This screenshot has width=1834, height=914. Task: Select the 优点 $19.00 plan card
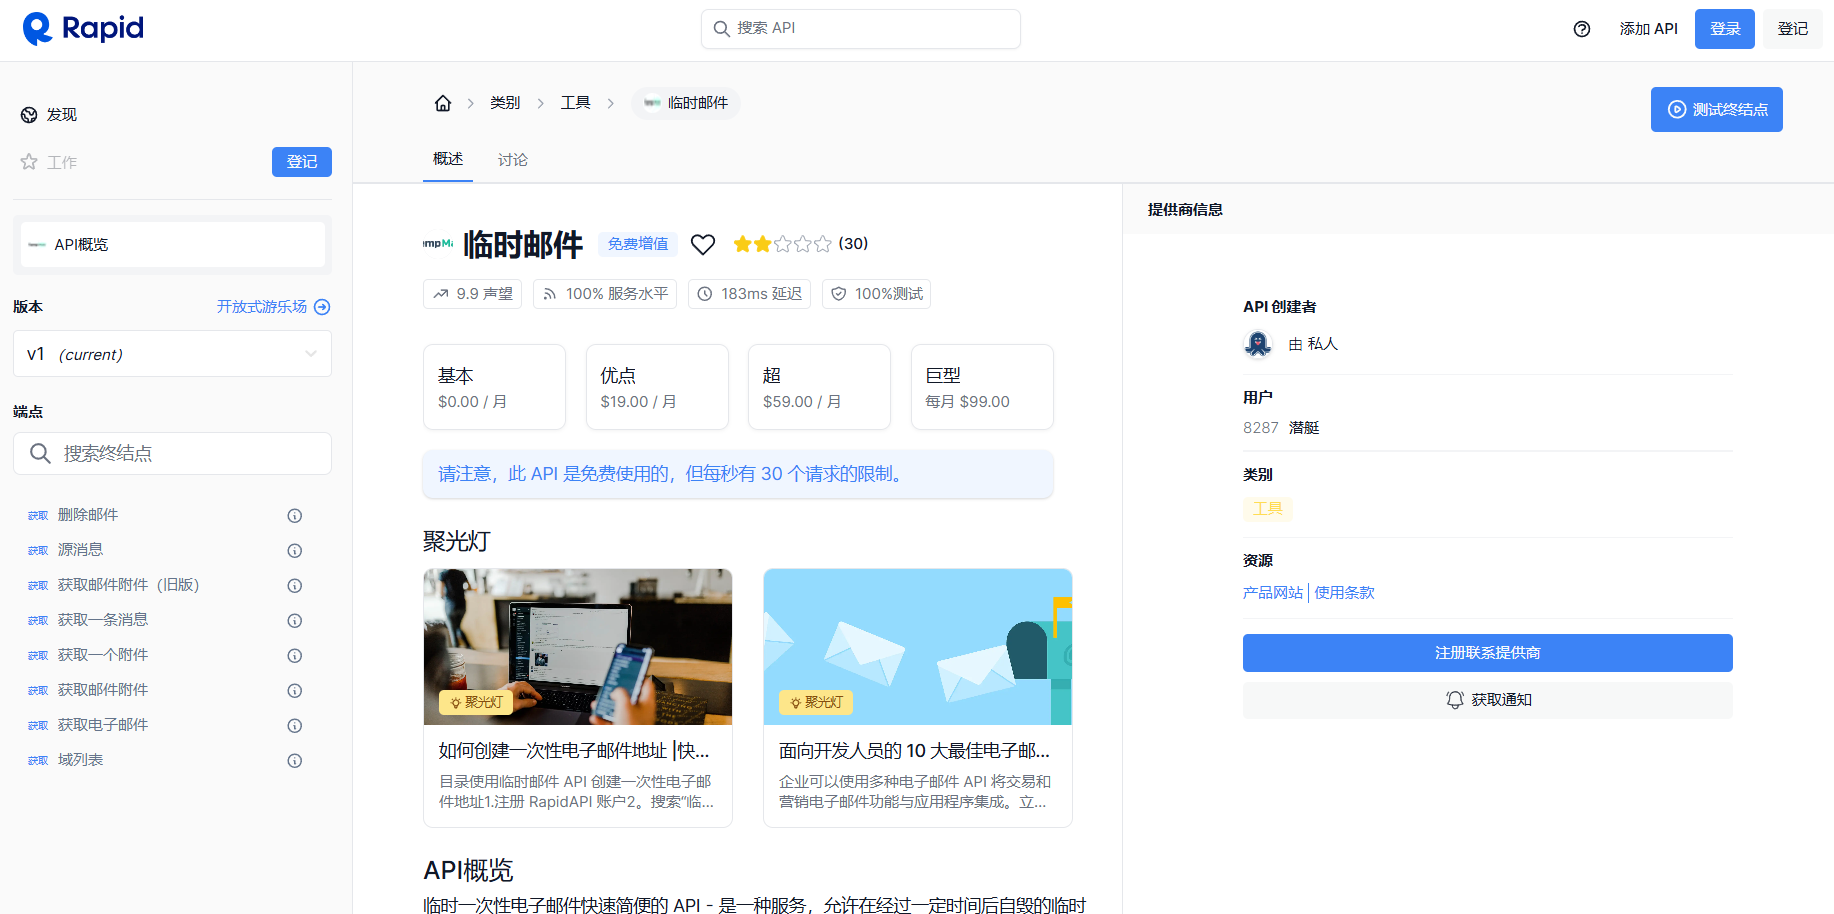point(657,387)
